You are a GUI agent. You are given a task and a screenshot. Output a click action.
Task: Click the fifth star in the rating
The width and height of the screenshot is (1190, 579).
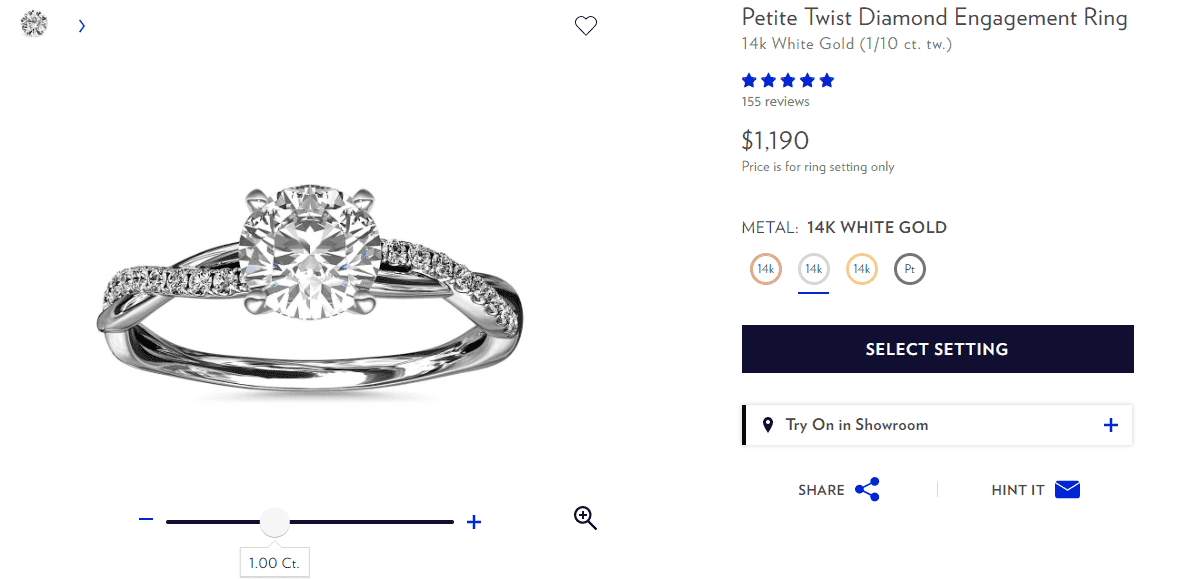tap(827, 80)
